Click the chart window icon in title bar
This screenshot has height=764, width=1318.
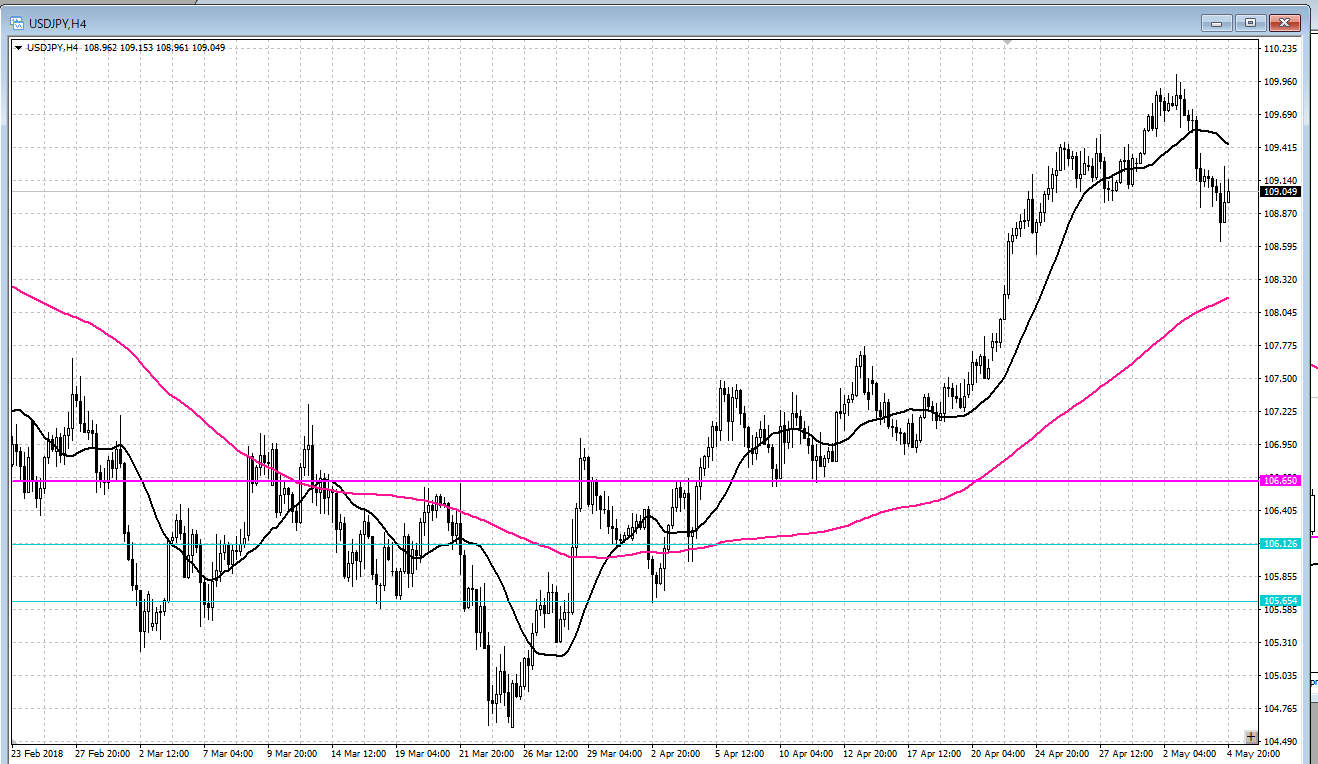[x=15, y=22]
